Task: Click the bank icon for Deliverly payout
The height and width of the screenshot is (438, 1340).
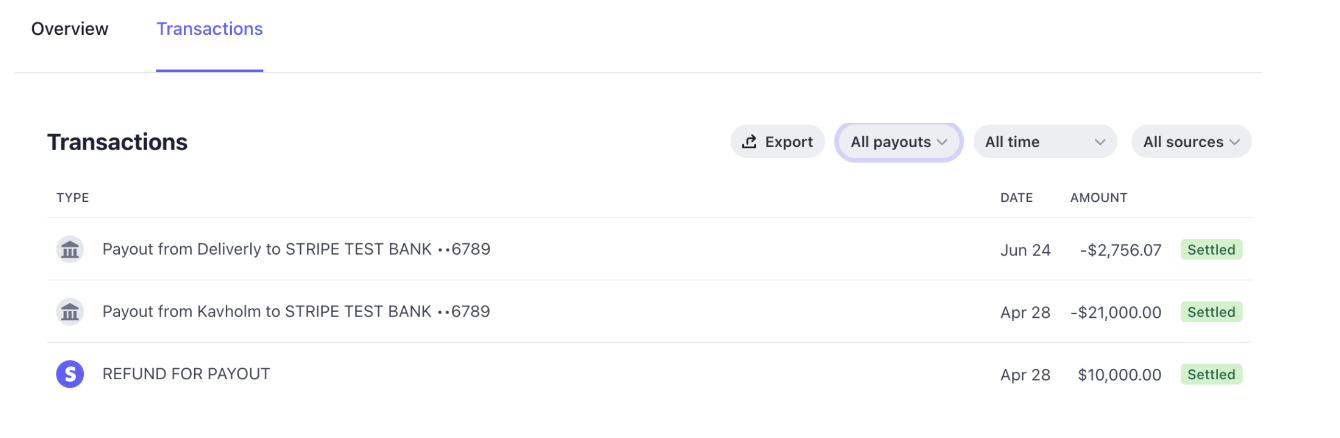Action: point(70,250)
